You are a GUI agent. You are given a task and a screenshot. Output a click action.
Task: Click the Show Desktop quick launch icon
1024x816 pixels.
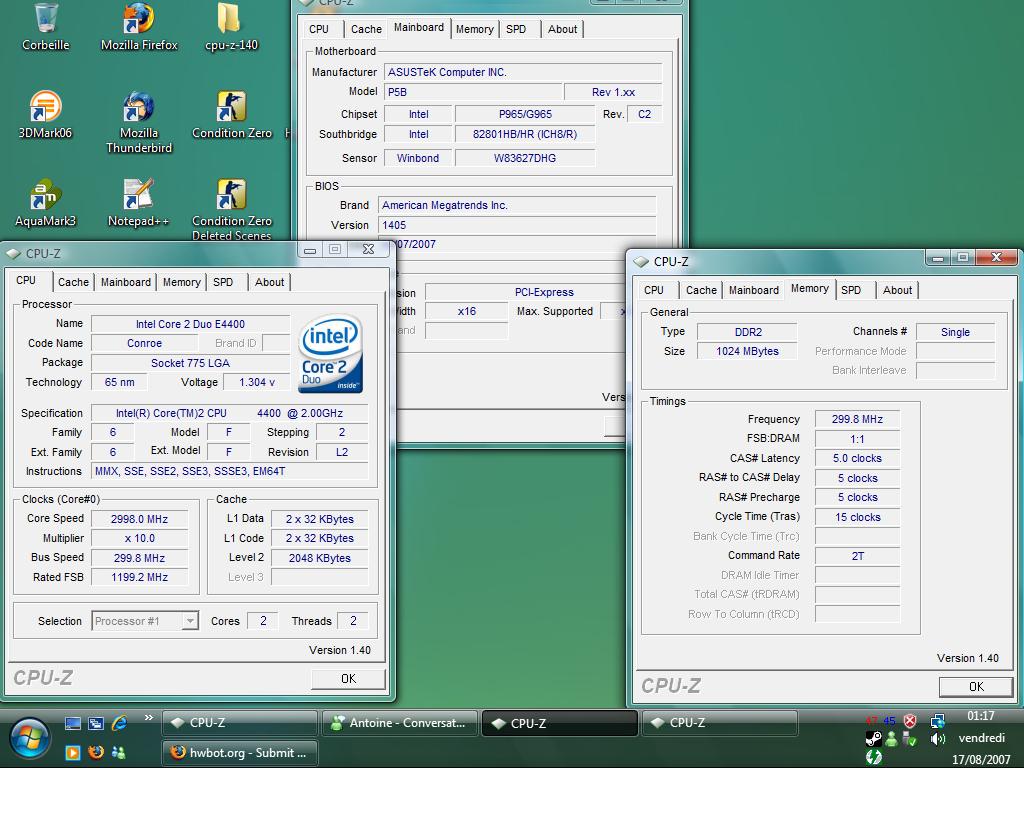click(x=72, y=723)
